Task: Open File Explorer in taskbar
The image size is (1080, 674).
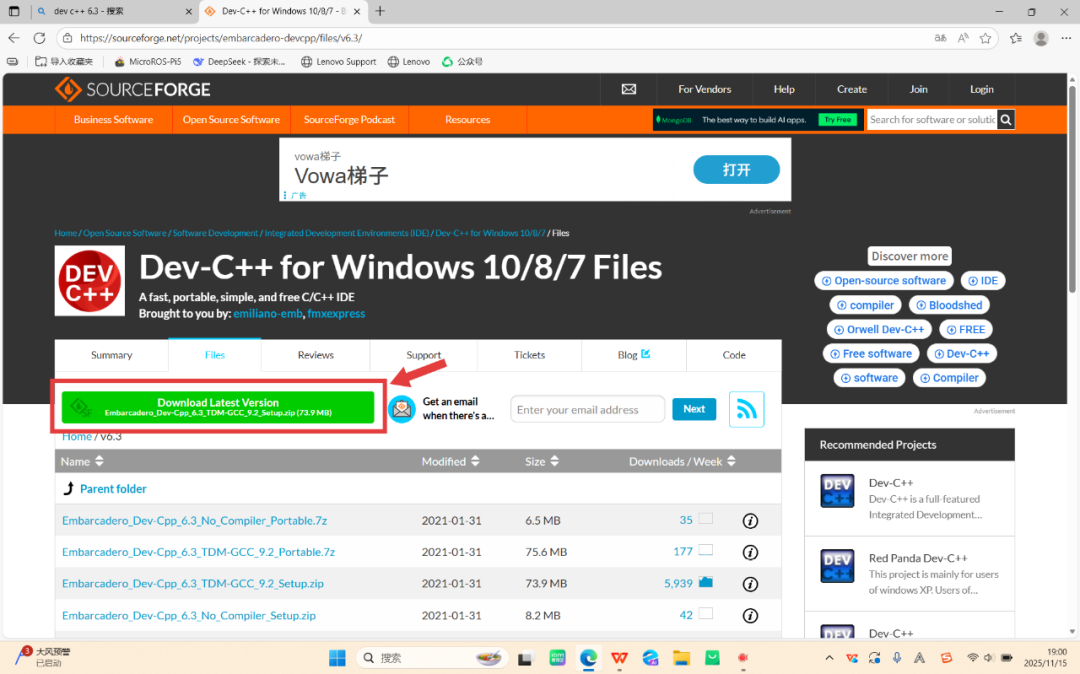Action: (681, 658)
